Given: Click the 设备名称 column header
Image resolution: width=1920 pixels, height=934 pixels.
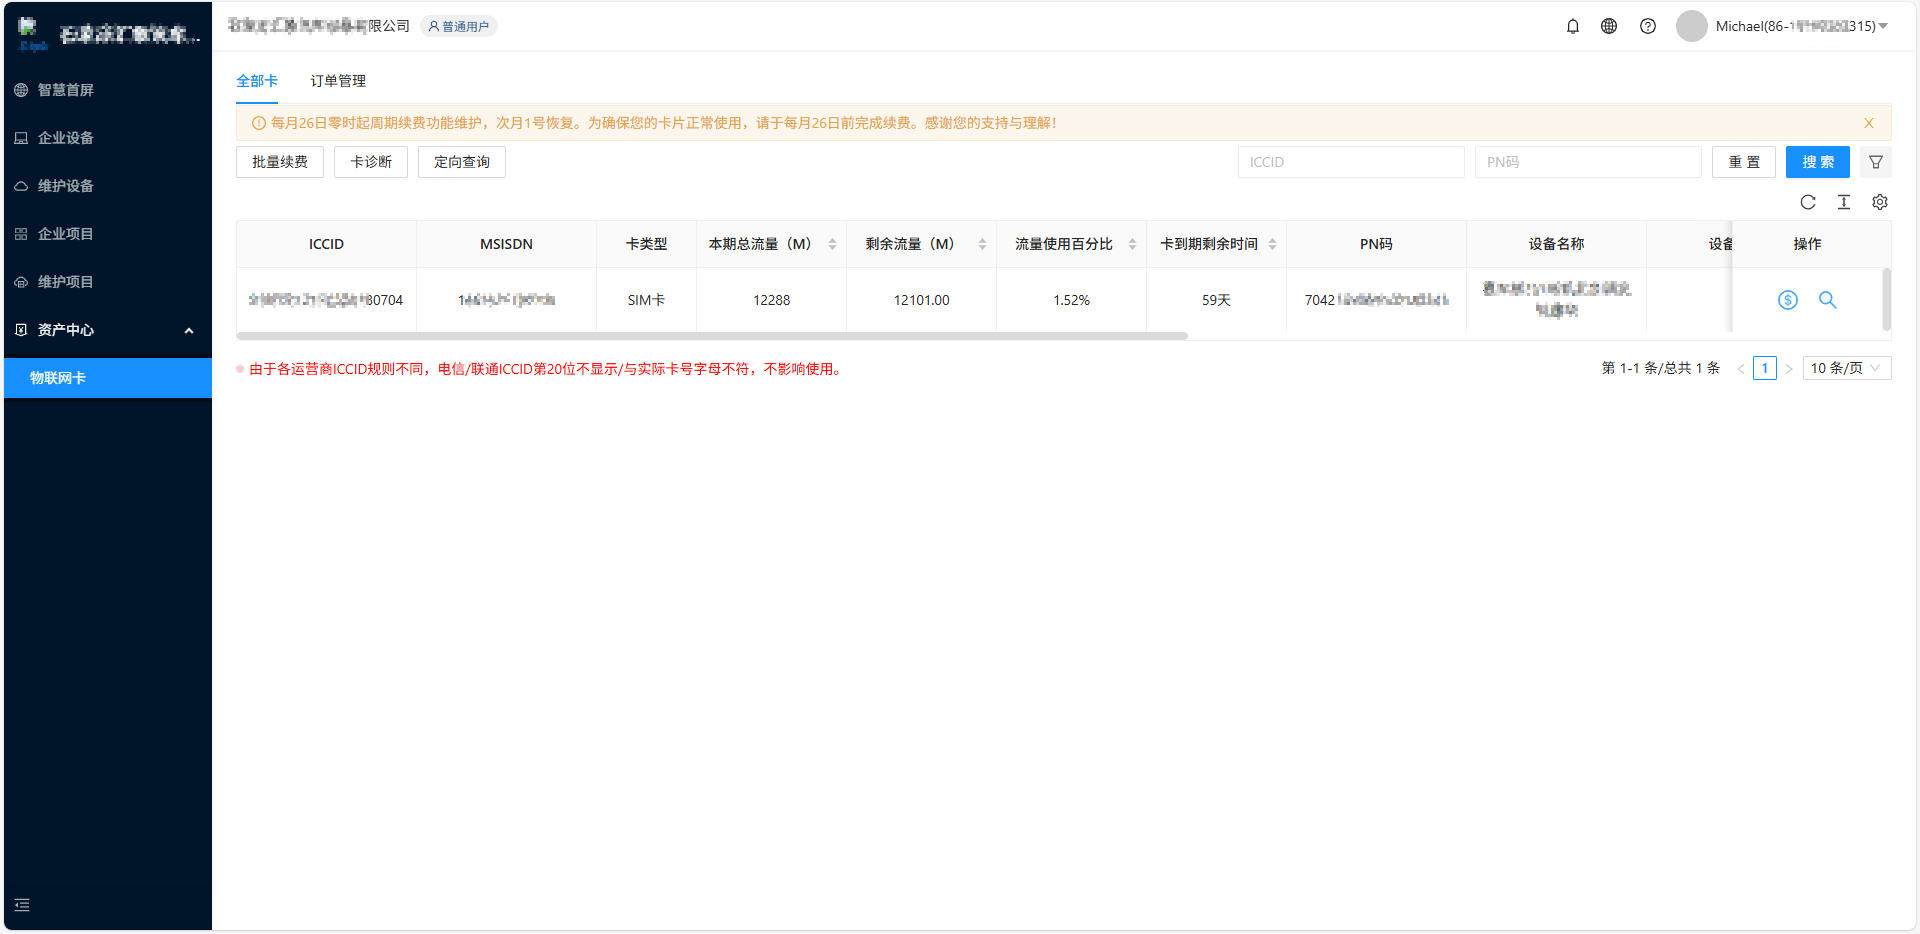Looking at the screenshot, I should [x=1557, y=244].
